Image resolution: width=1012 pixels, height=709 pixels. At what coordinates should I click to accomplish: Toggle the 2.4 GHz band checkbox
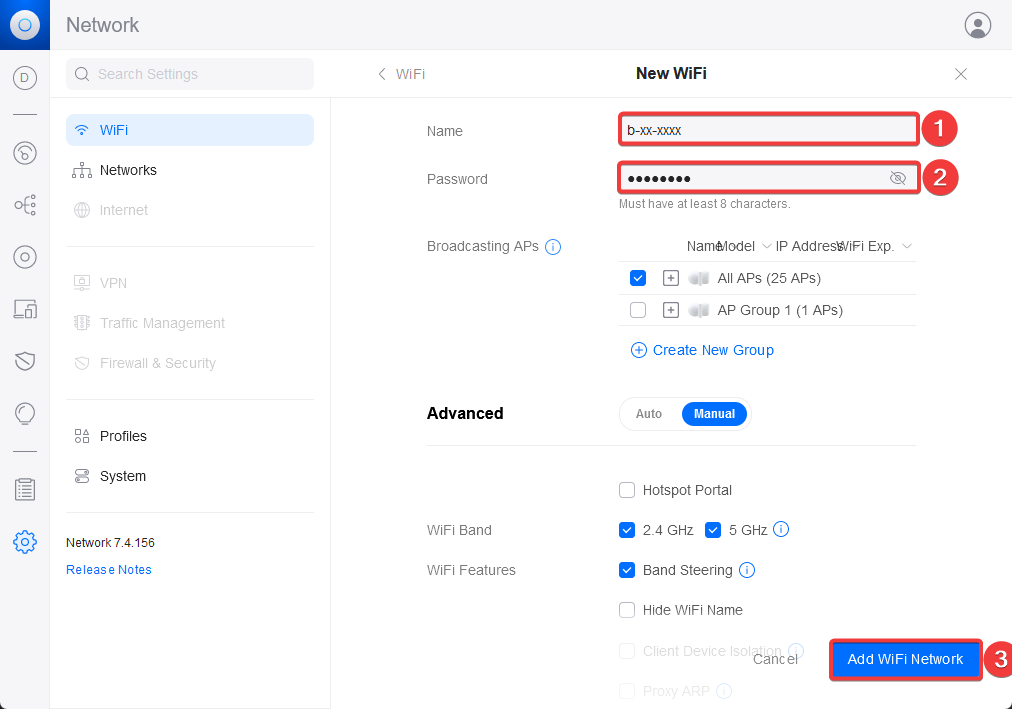coord(627,530)
